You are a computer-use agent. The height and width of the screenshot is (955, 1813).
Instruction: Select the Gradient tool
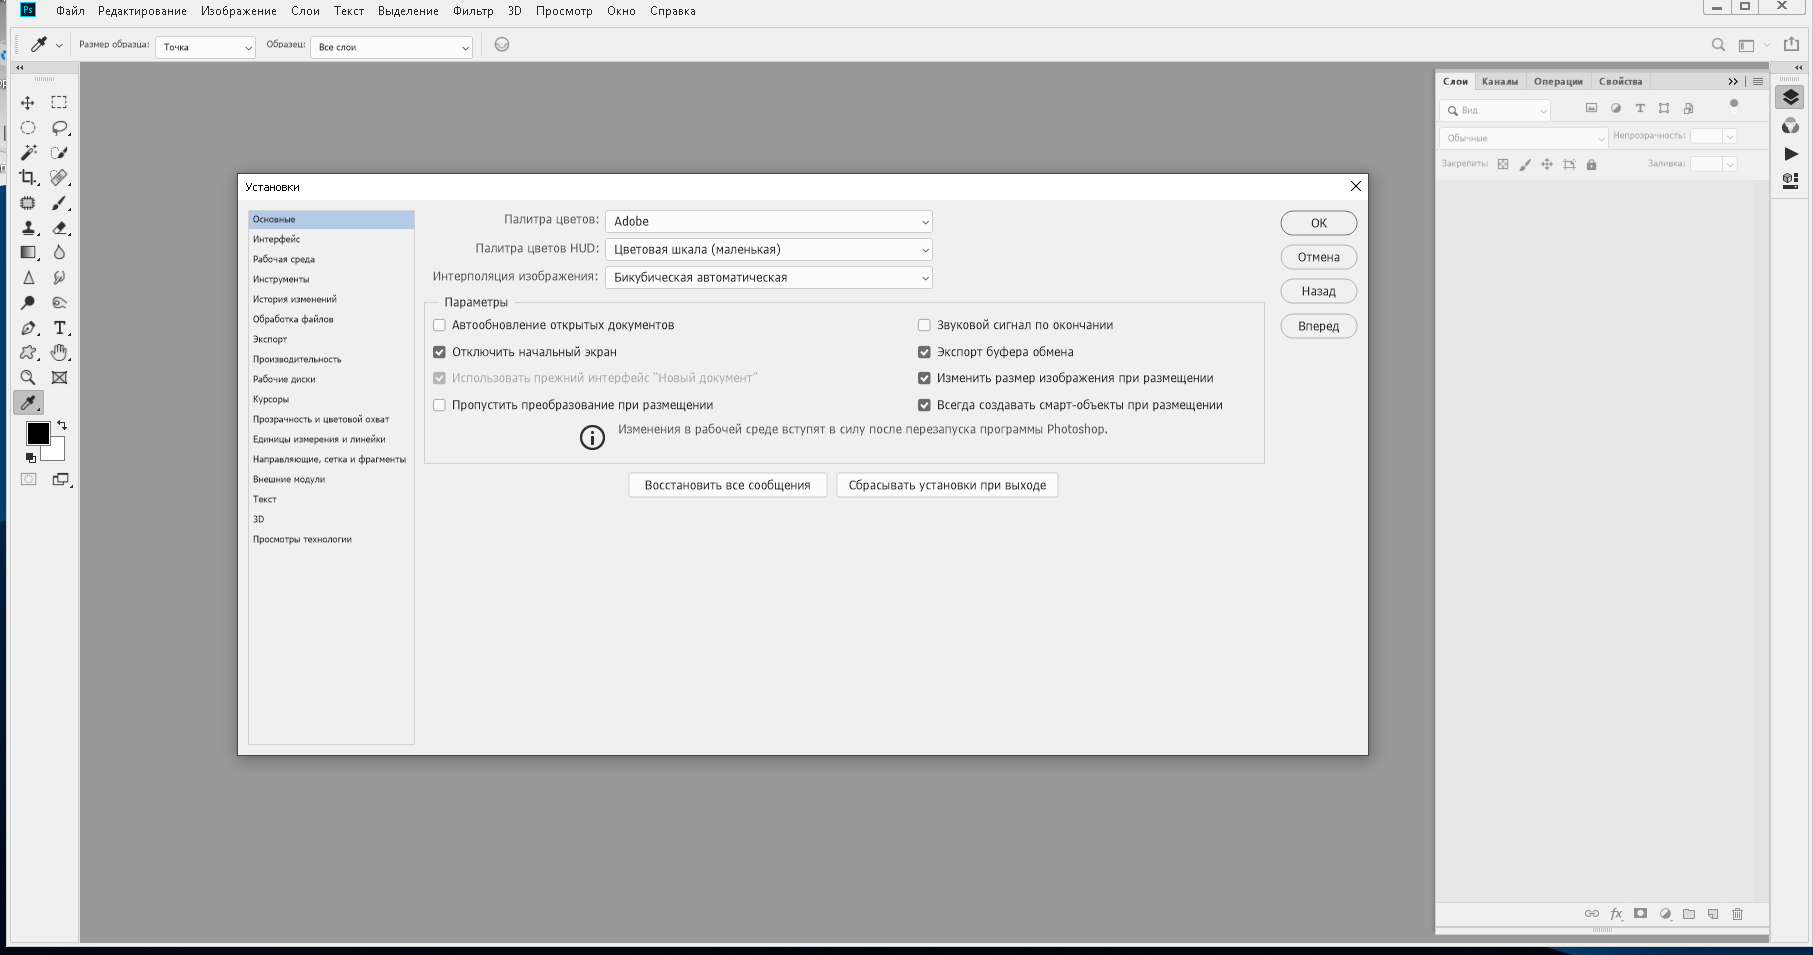[28, 253]
